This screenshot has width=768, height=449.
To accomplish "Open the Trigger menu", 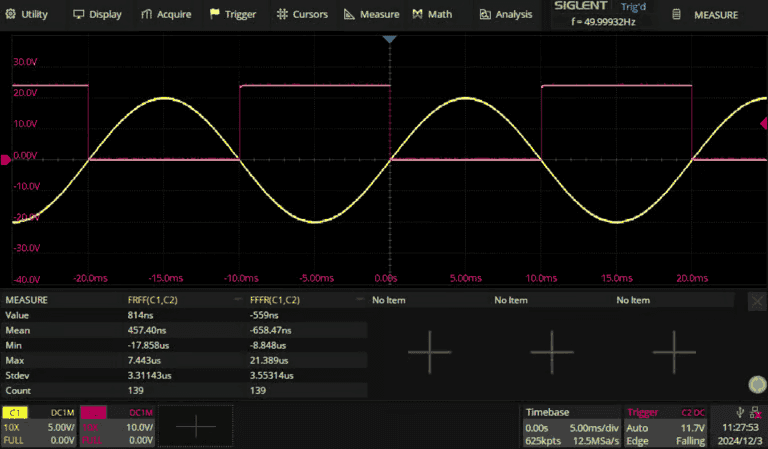I will click(233, 14).
